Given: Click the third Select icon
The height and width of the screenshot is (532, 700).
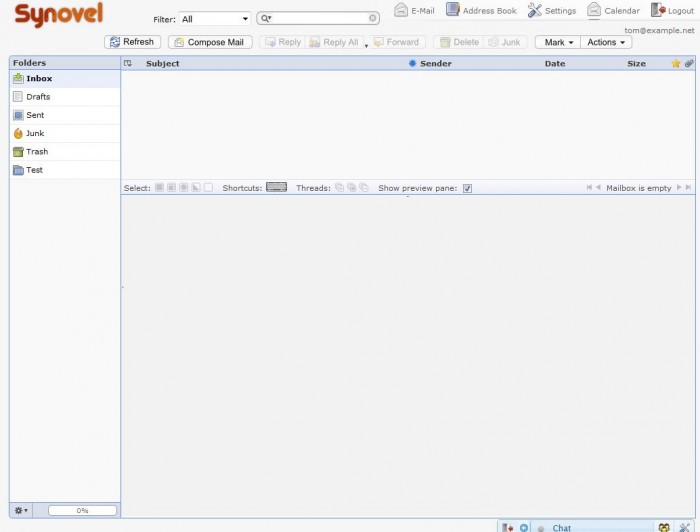Looking at the screenshot, I should coord(183,187).
